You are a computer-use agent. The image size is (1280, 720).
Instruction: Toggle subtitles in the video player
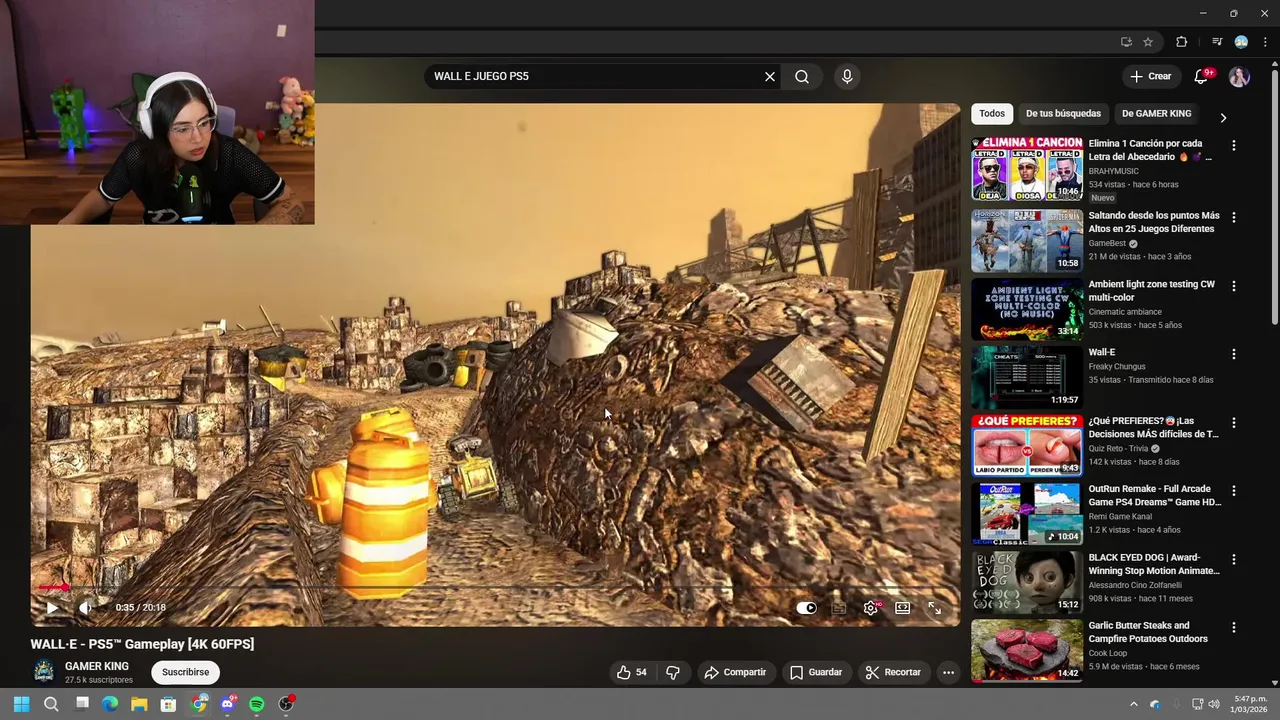pyautogui.click(x=839, y=607)
